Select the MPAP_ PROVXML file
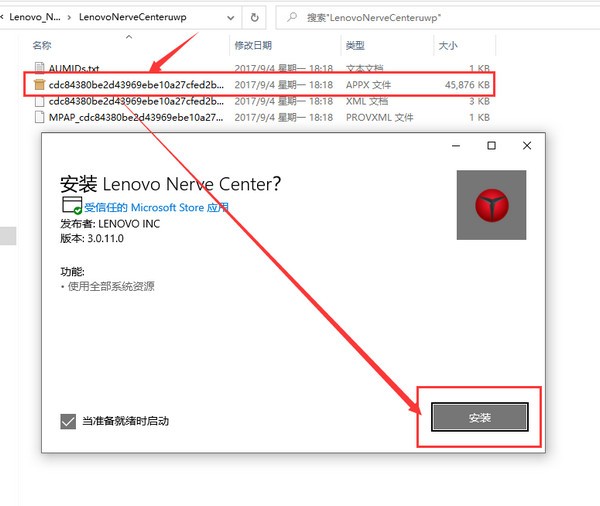The image size is (600, 506). click(x=135, y=117)
